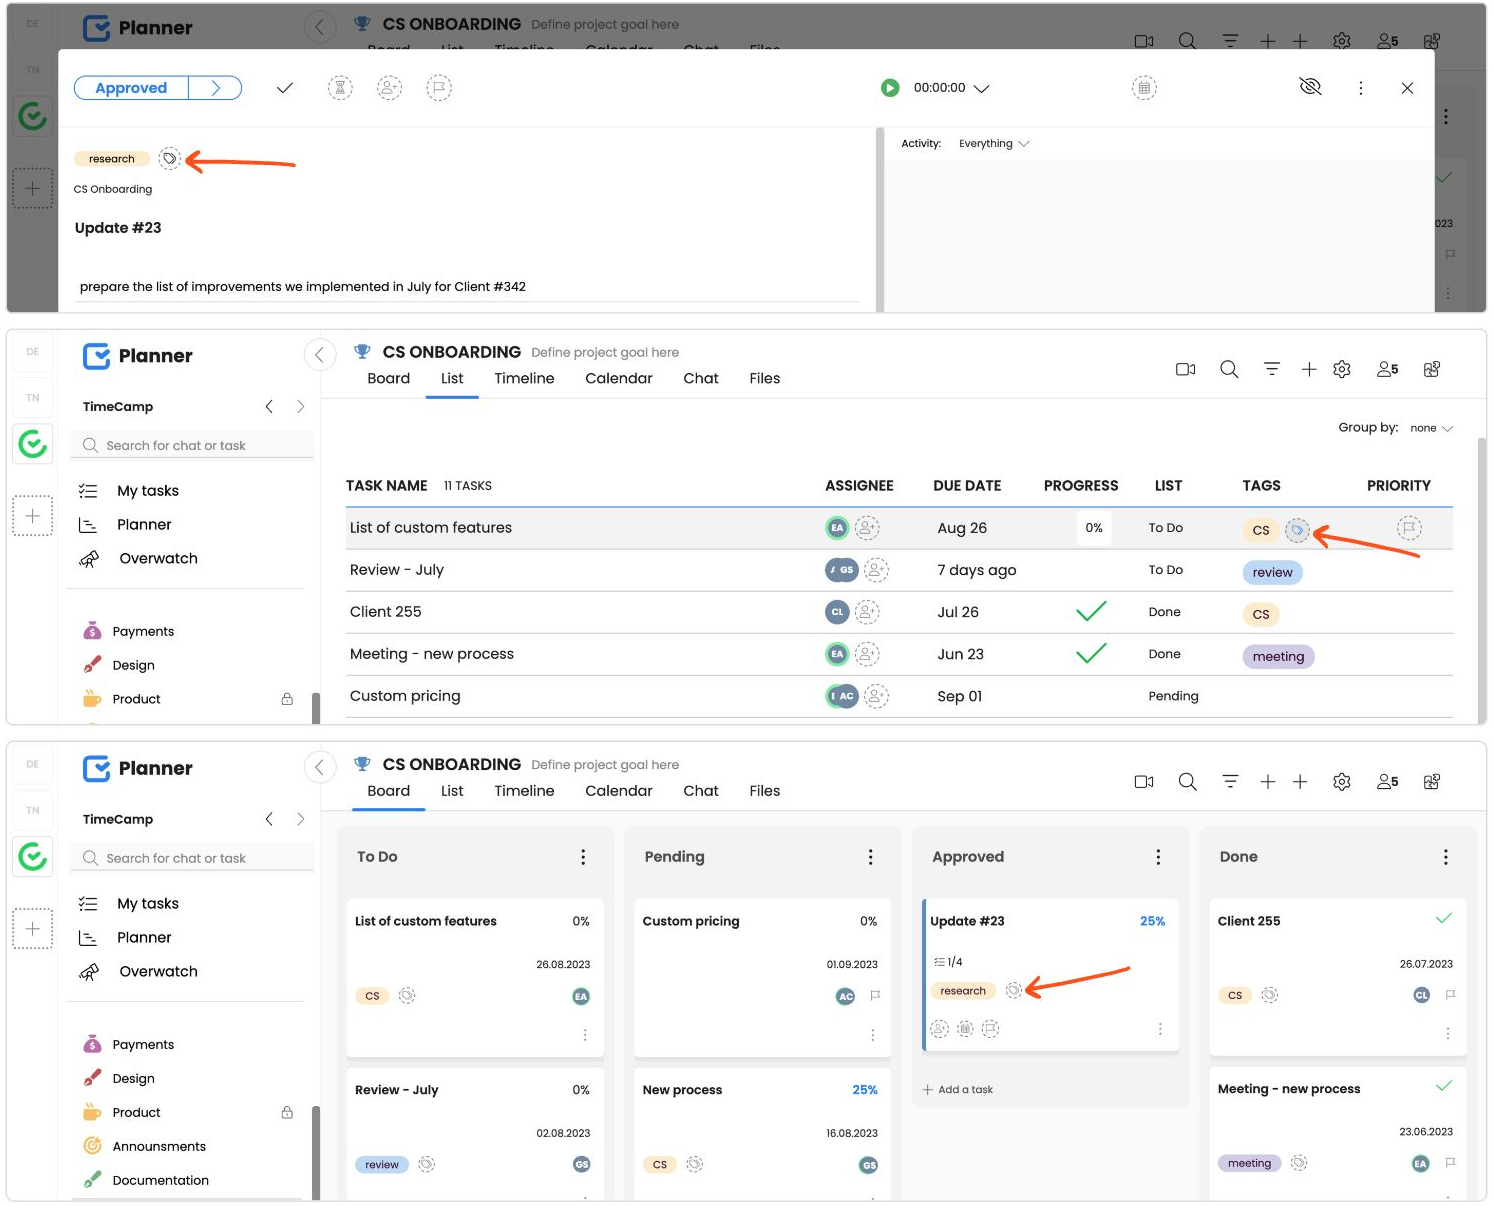Image resolution: width=1494 pixels, height=1206 pixels.
Task: Open the Activity Everything dropdown
Action: coord(993,144)
